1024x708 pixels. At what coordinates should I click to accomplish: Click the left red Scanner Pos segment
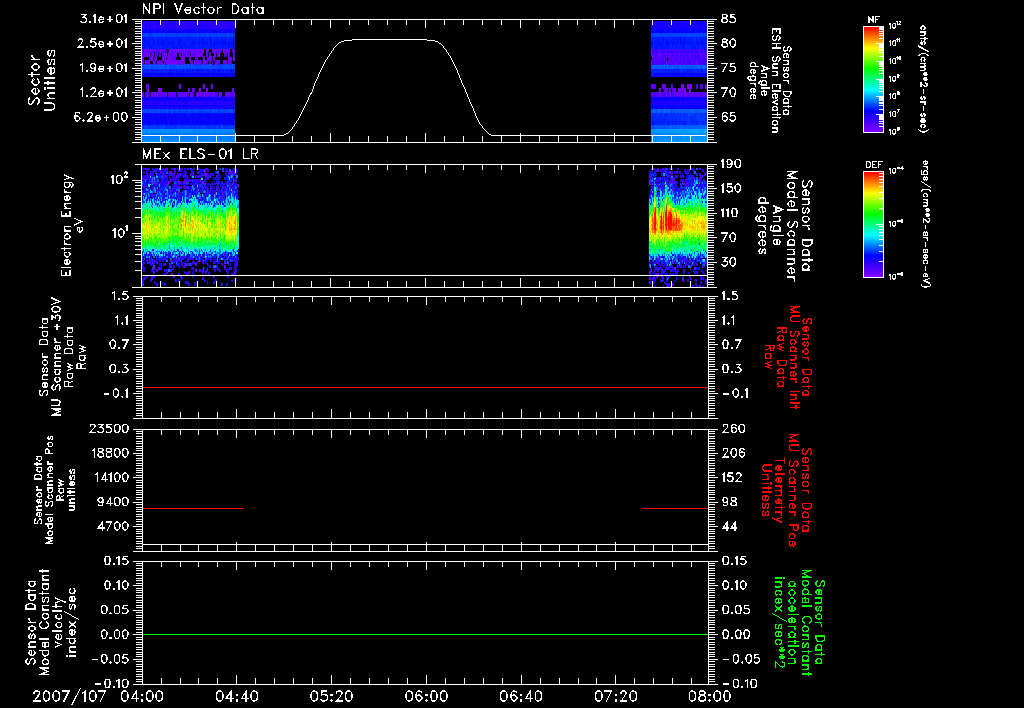(x=193, y=508)
